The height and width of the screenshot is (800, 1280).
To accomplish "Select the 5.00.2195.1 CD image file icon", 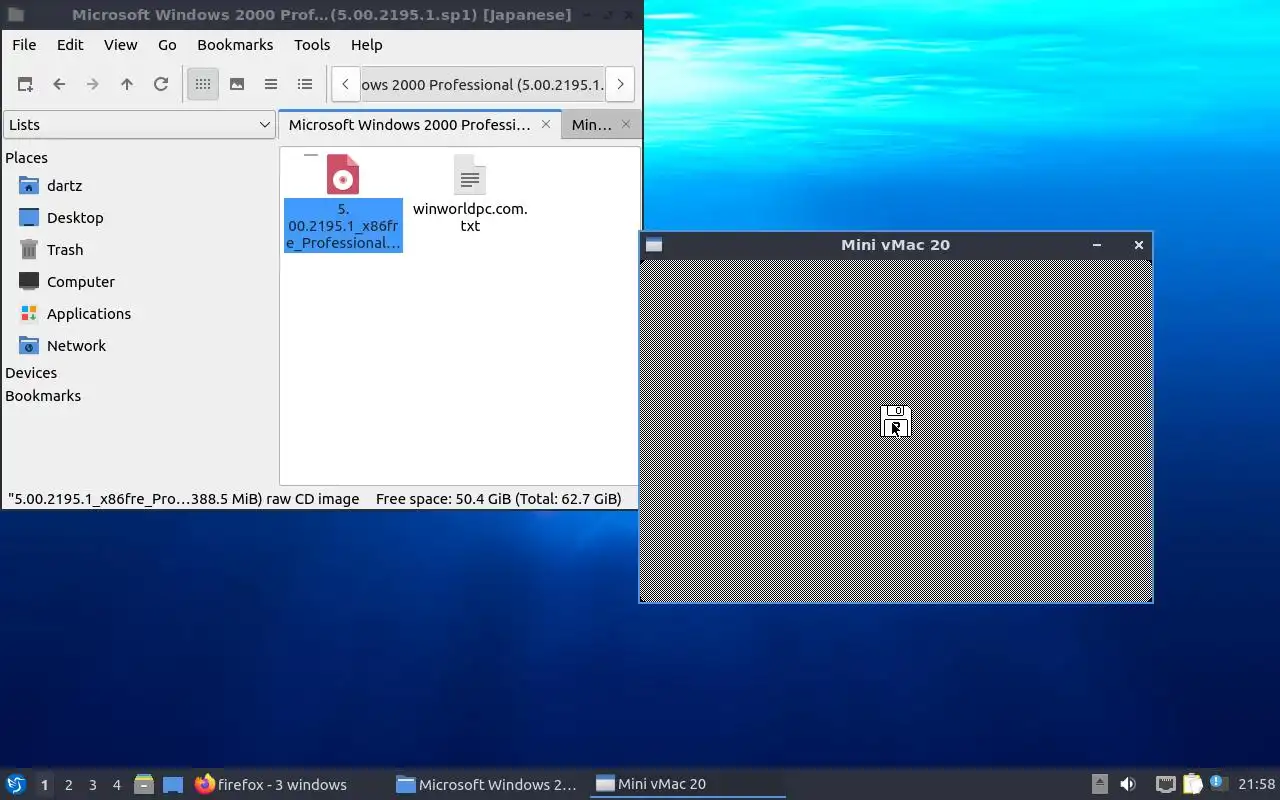I will (343, 175).
